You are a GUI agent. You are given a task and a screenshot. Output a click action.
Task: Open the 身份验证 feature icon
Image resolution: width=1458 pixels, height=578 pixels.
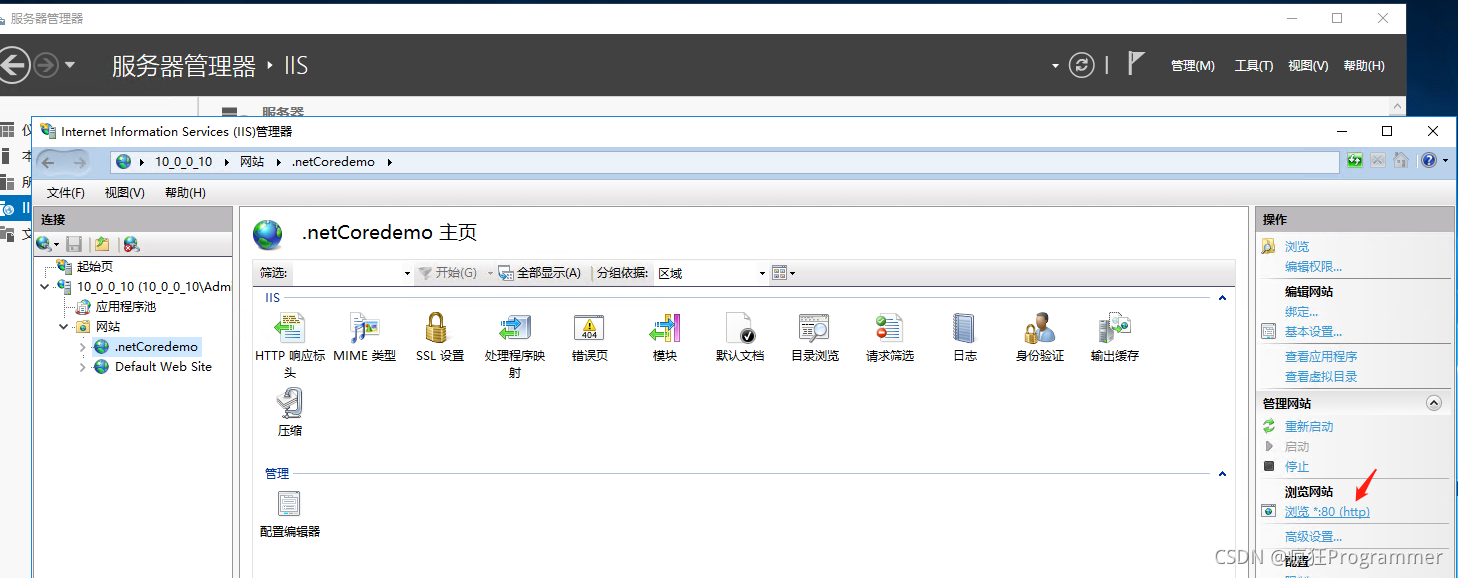point(1039,329)
